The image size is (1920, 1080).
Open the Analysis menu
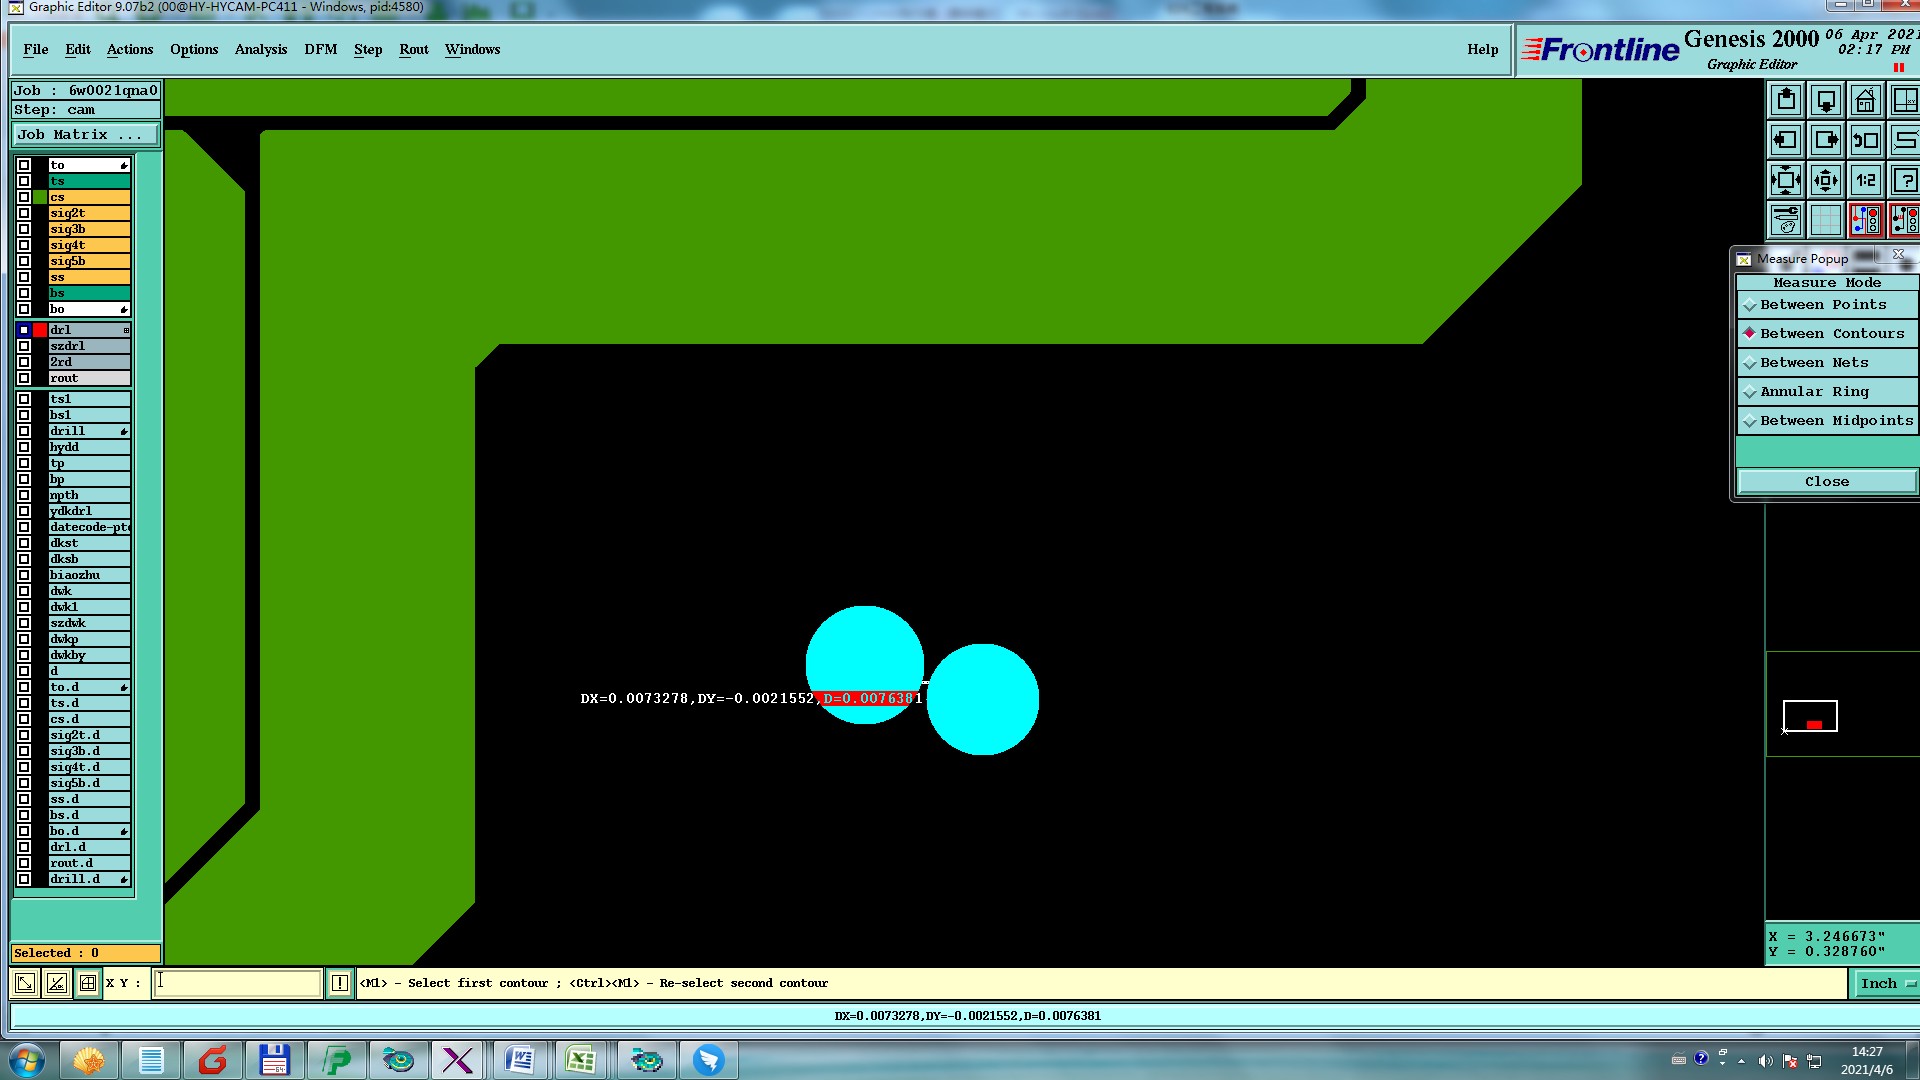pos(260,49)
